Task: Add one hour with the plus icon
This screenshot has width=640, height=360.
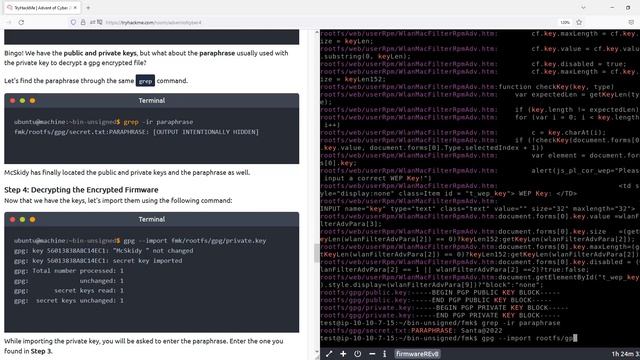Action: point(343,354)
